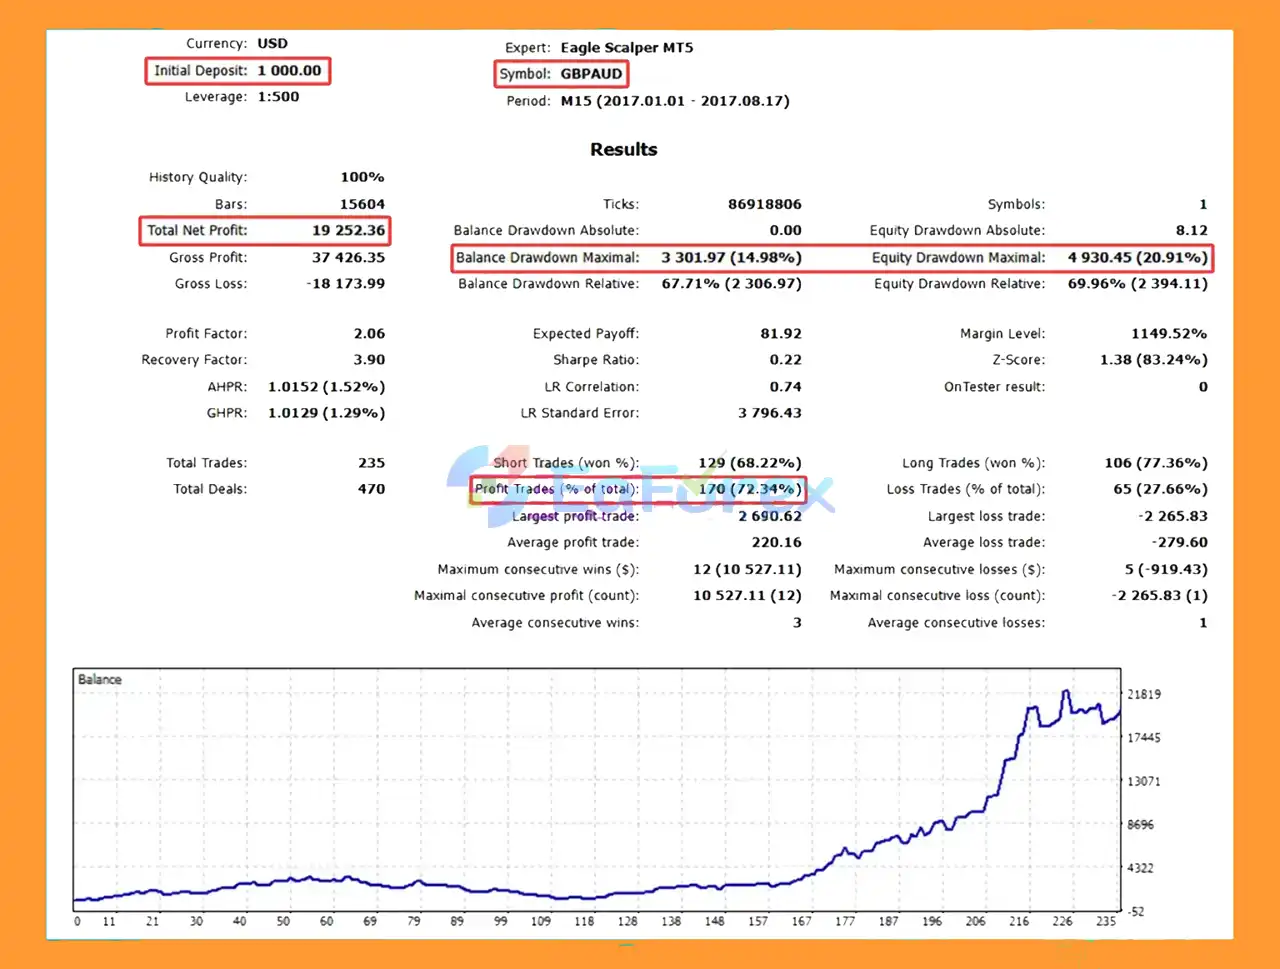Click the Profit Trades value 170 (72.34%)

(749, 490)
